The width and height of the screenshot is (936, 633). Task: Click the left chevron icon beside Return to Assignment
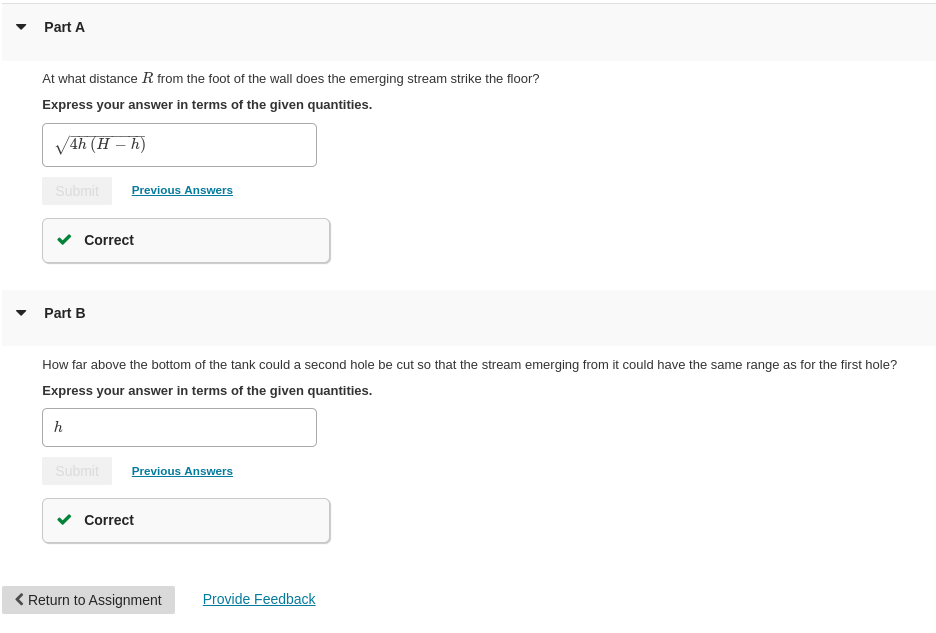point(19,600)
